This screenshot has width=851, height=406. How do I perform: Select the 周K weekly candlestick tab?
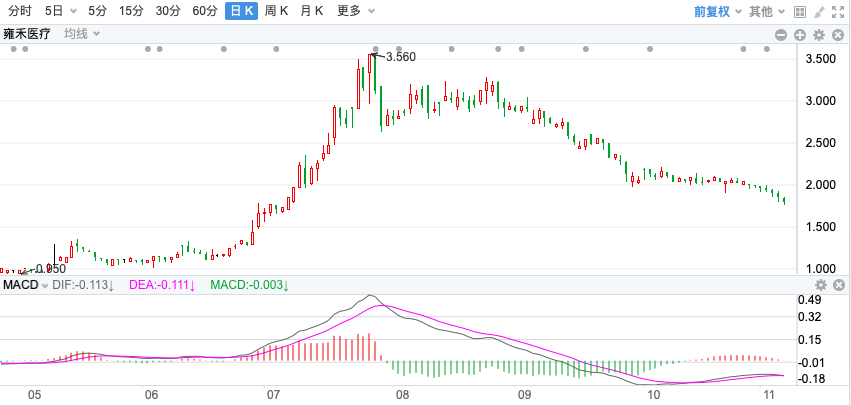276,12
